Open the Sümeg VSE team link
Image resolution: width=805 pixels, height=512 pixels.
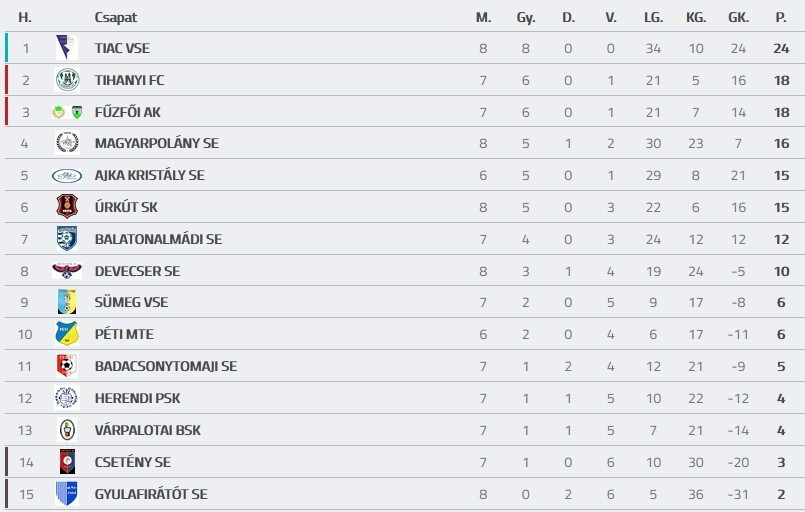point(131,302)
